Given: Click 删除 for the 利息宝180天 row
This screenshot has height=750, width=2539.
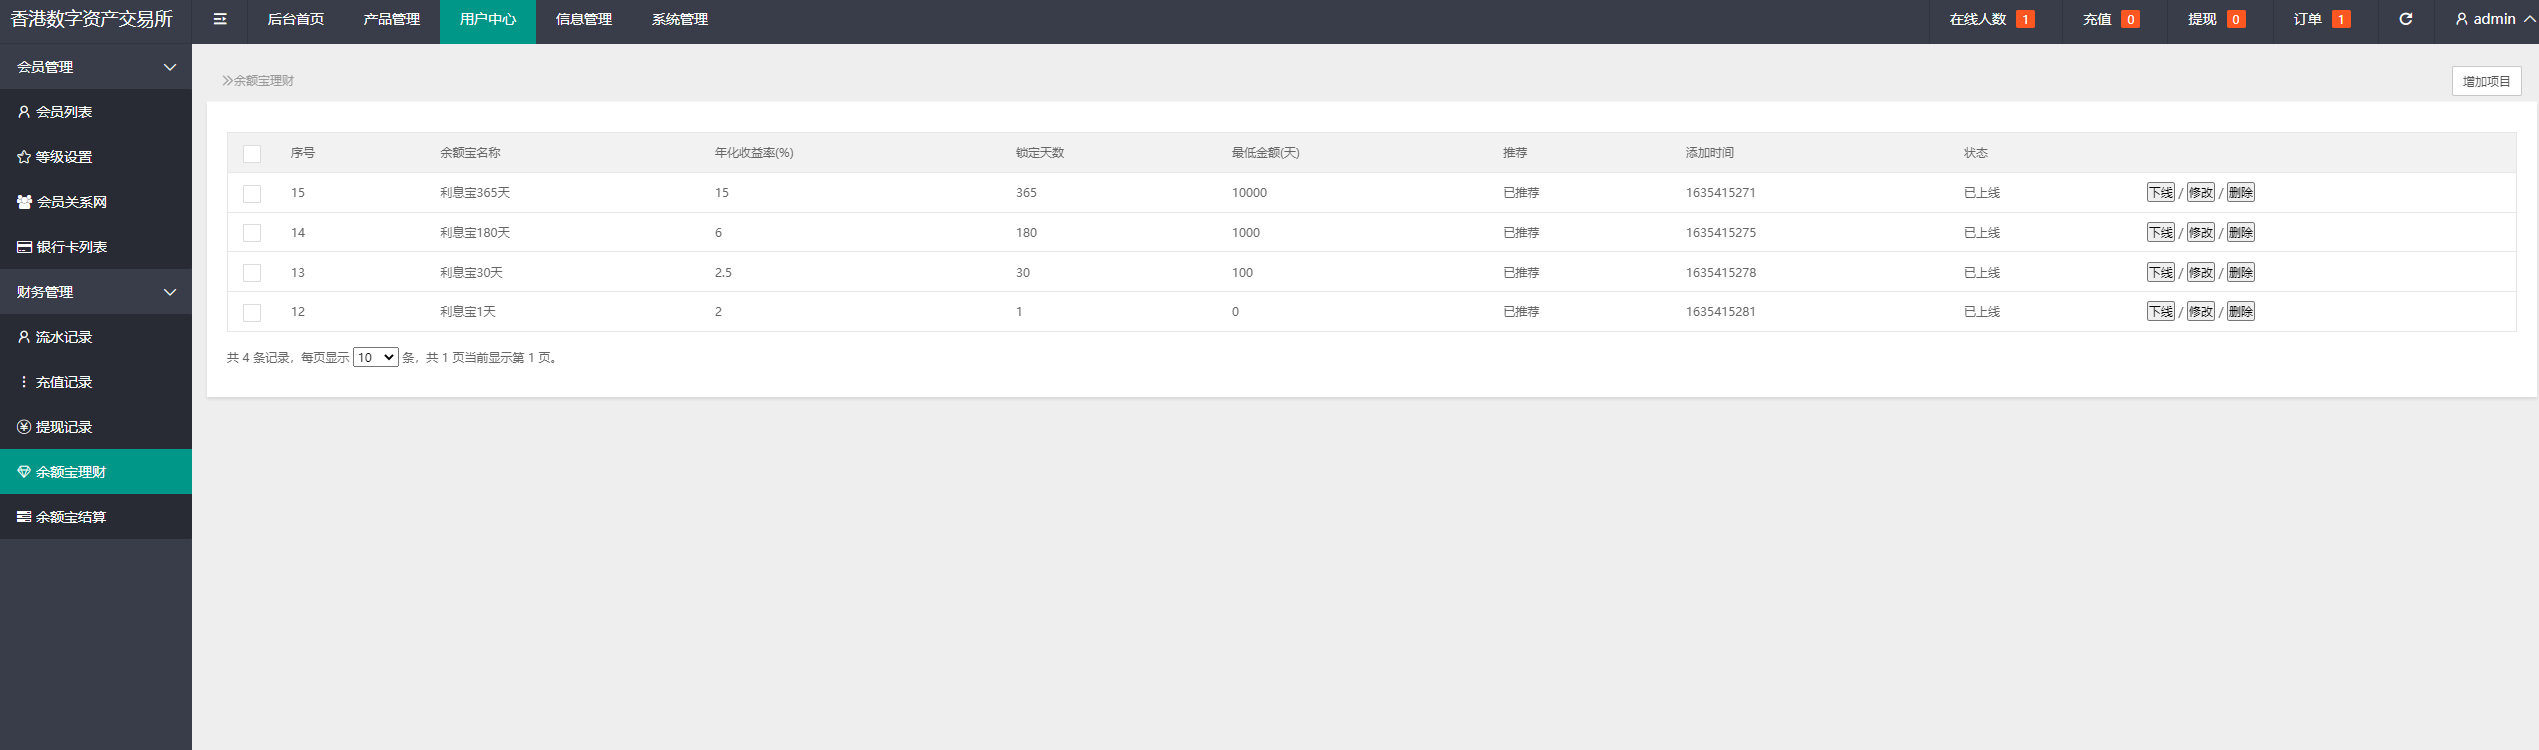Looking at the screenshot, I should coord(2240,233).
